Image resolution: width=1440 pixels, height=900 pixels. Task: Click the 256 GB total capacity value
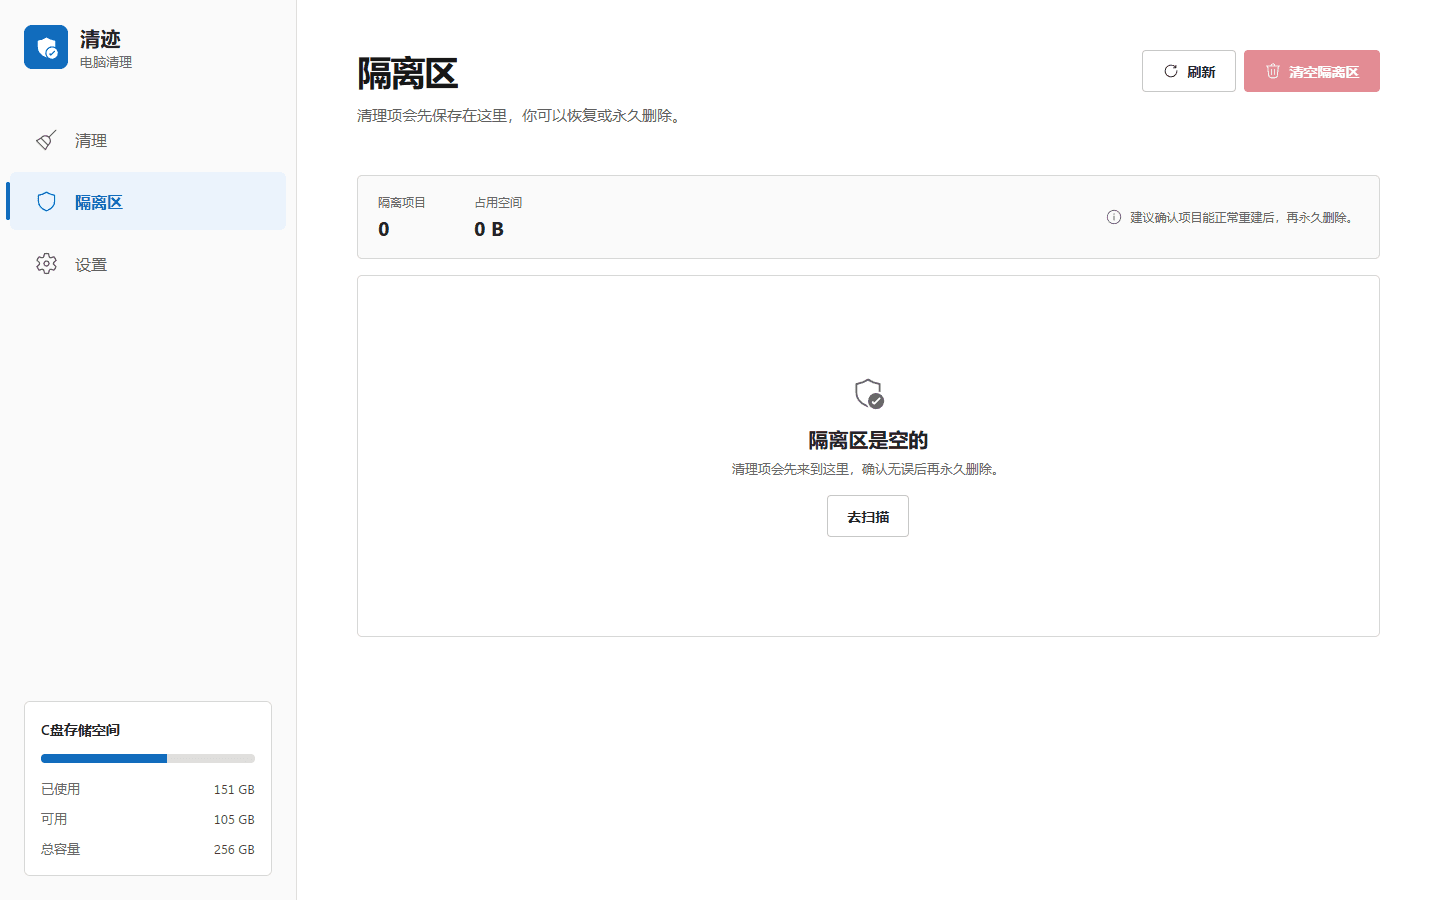click(x=234, y=849)
